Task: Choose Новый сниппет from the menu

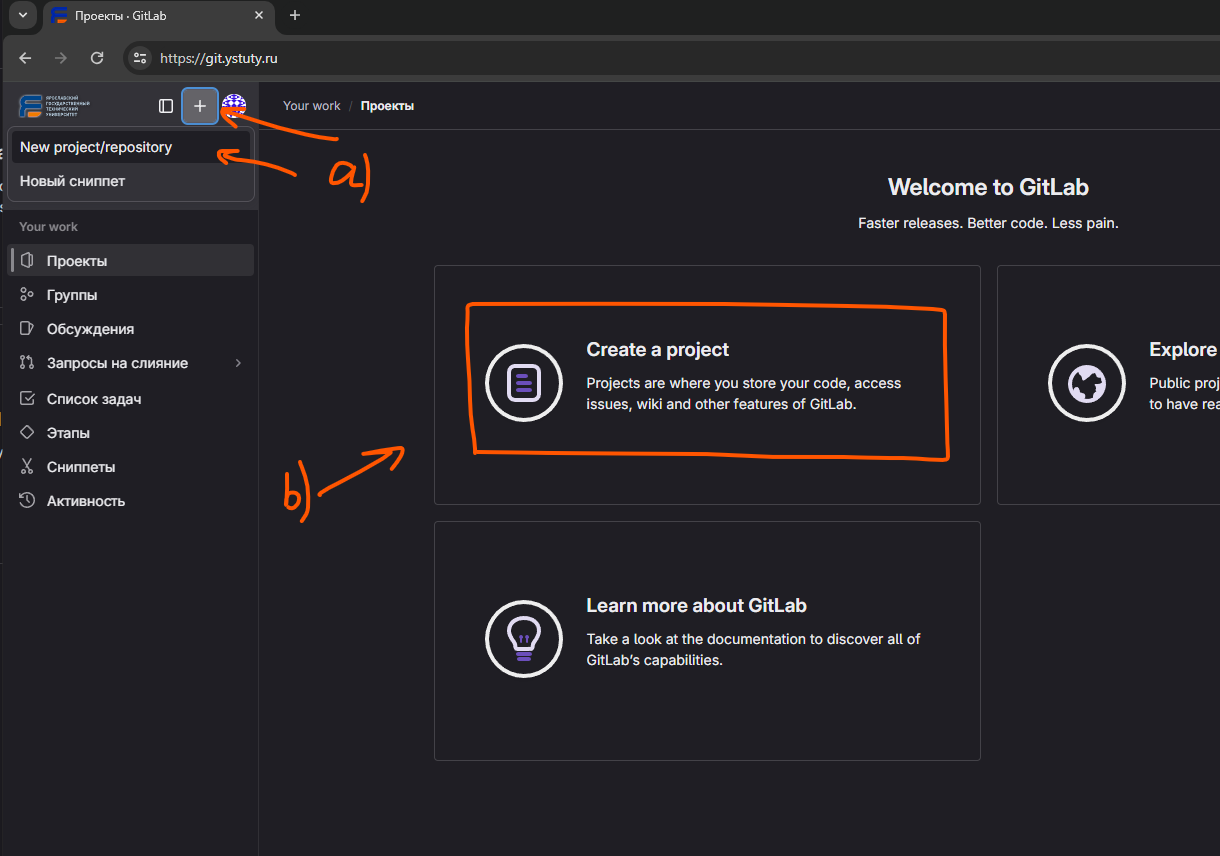Action: [x=131, y=181]
